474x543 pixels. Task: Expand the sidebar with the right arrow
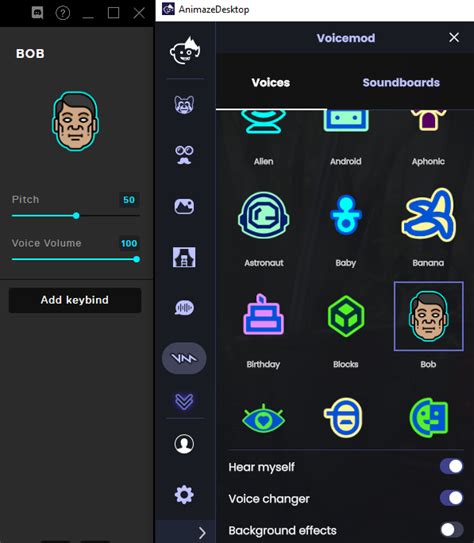pos(202,533)
